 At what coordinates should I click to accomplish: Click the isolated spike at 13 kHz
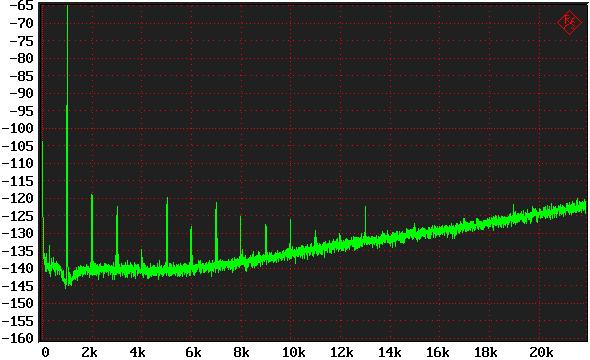(x=365, y=222)
